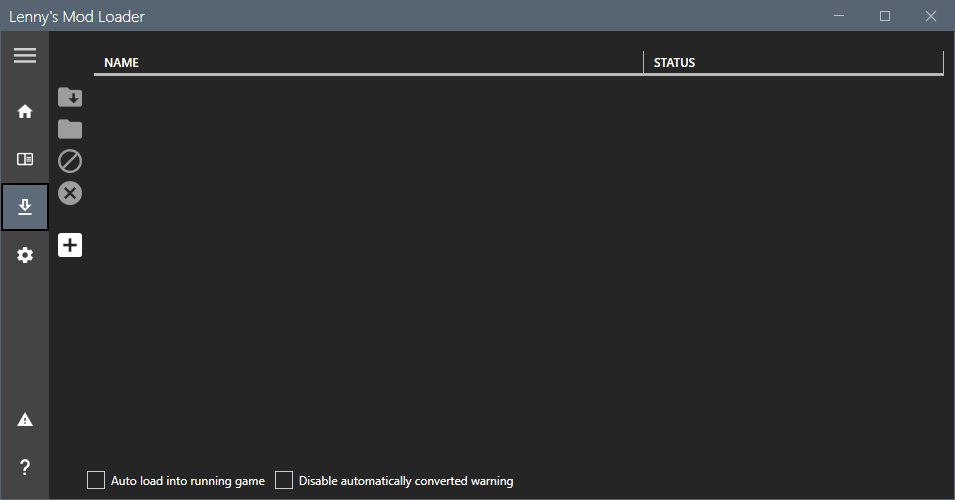955x500 pixels.
Task: Toggle Disable automatically converted warning checkbox
Action: (284, 481)
